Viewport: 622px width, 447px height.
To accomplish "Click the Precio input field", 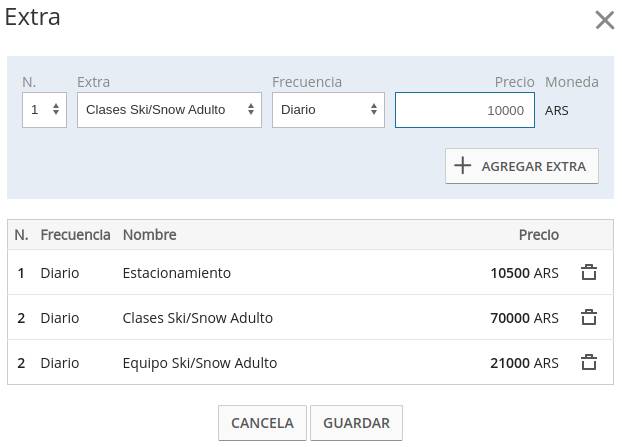I will point(465,110).
